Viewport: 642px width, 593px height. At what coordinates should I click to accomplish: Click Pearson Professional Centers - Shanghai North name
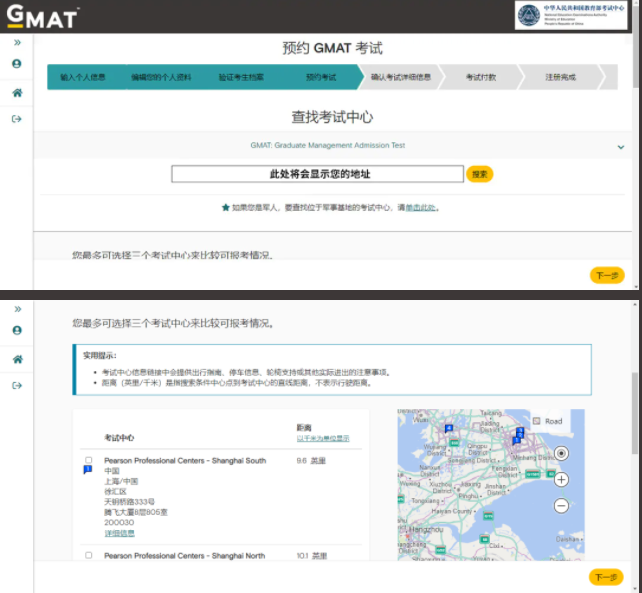coord(185,556)
